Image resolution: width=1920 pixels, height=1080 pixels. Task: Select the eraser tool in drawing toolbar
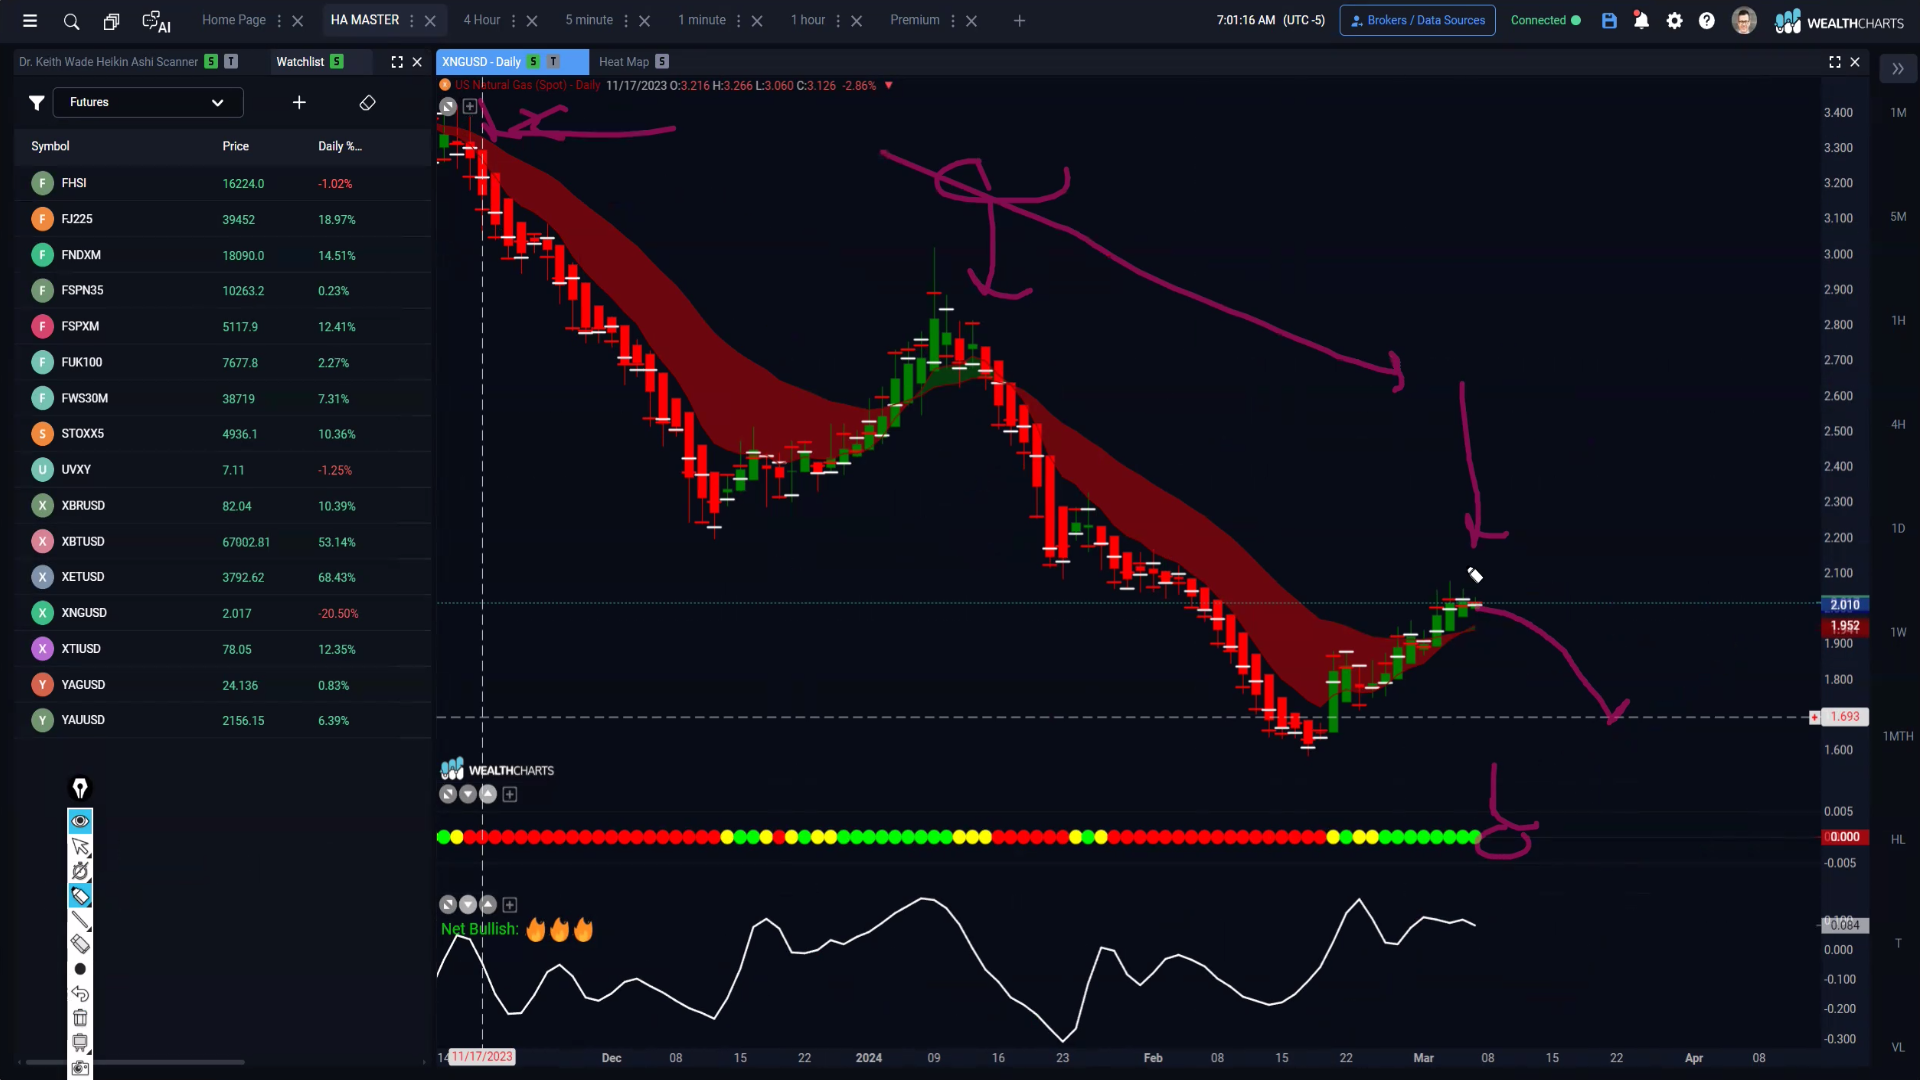[80, 944]
